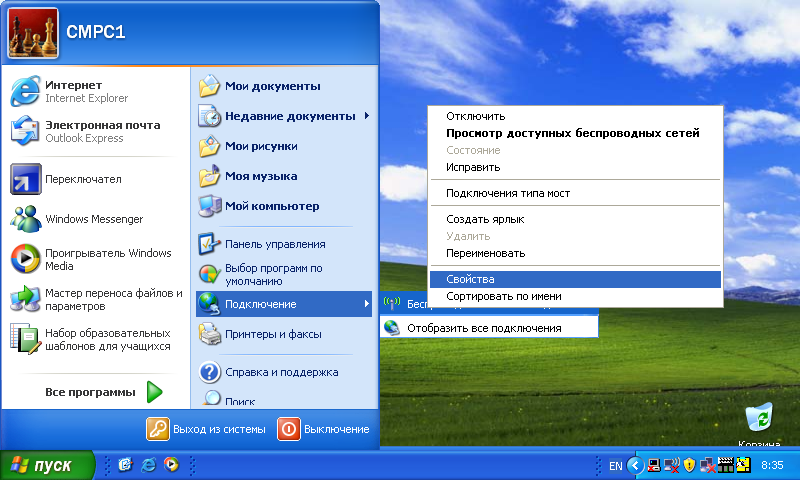This screenshot has width=800, height=480.
Task: Start Windows Messenger
Action: (x=95, y=219)
